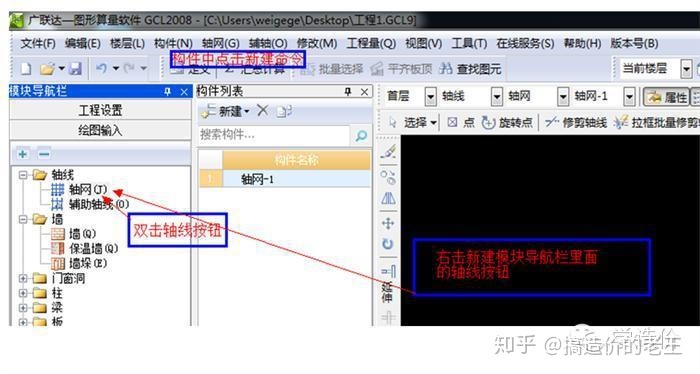Click 查找图元 binoculars button
The image size is (700, 374).
470,69
